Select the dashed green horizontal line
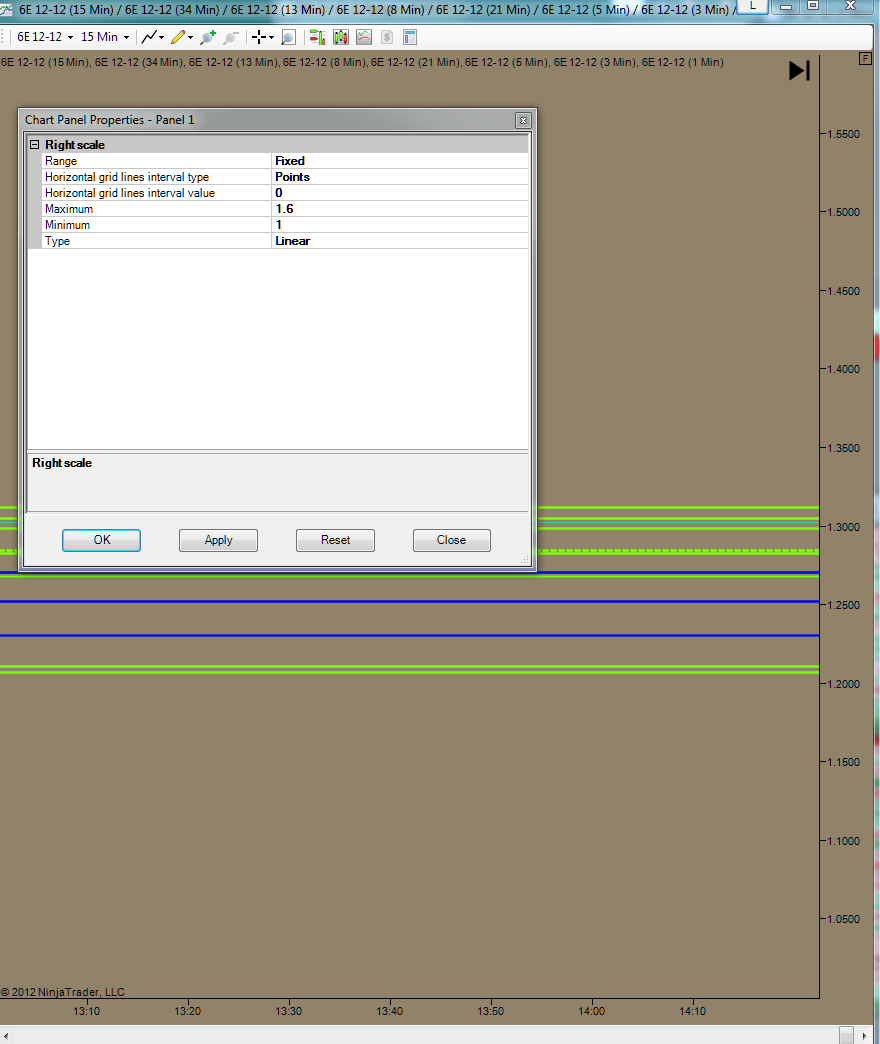The image size is (880, 1044). pos(678,551)
